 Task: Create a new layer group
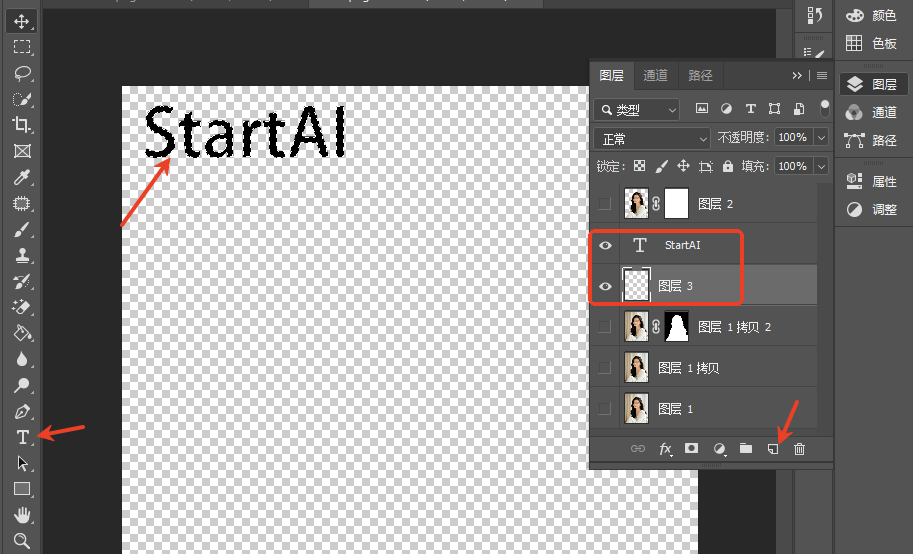coord(746,448)
